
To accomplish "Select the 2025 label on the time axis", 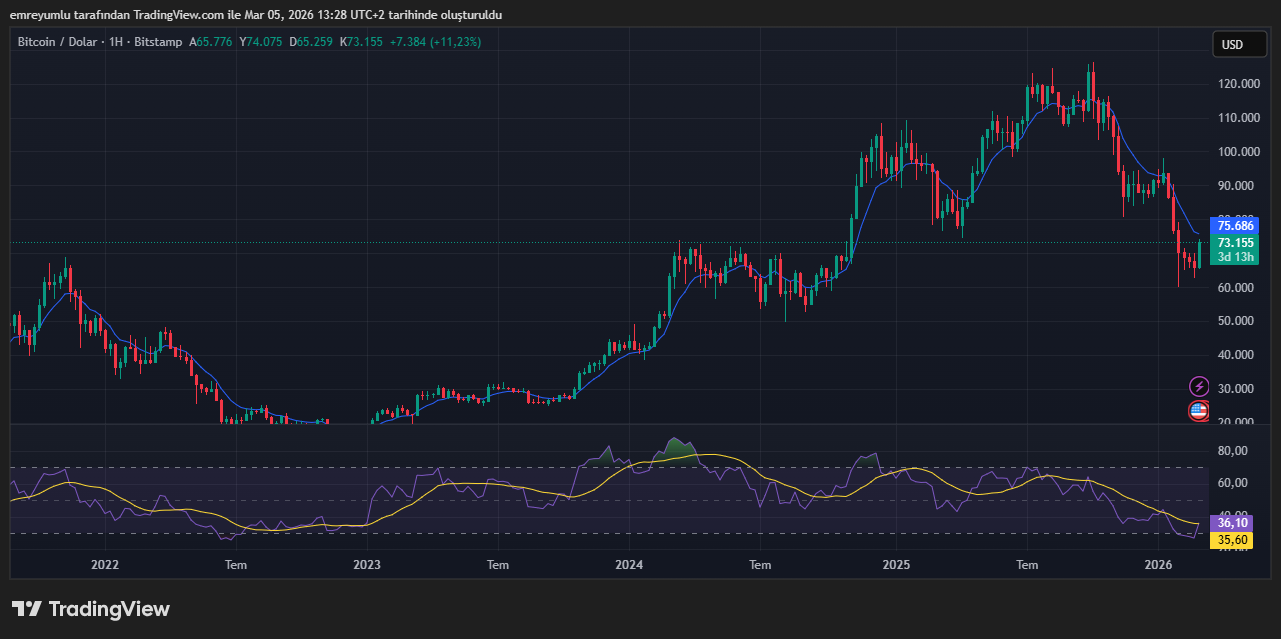I will point(896,565).
